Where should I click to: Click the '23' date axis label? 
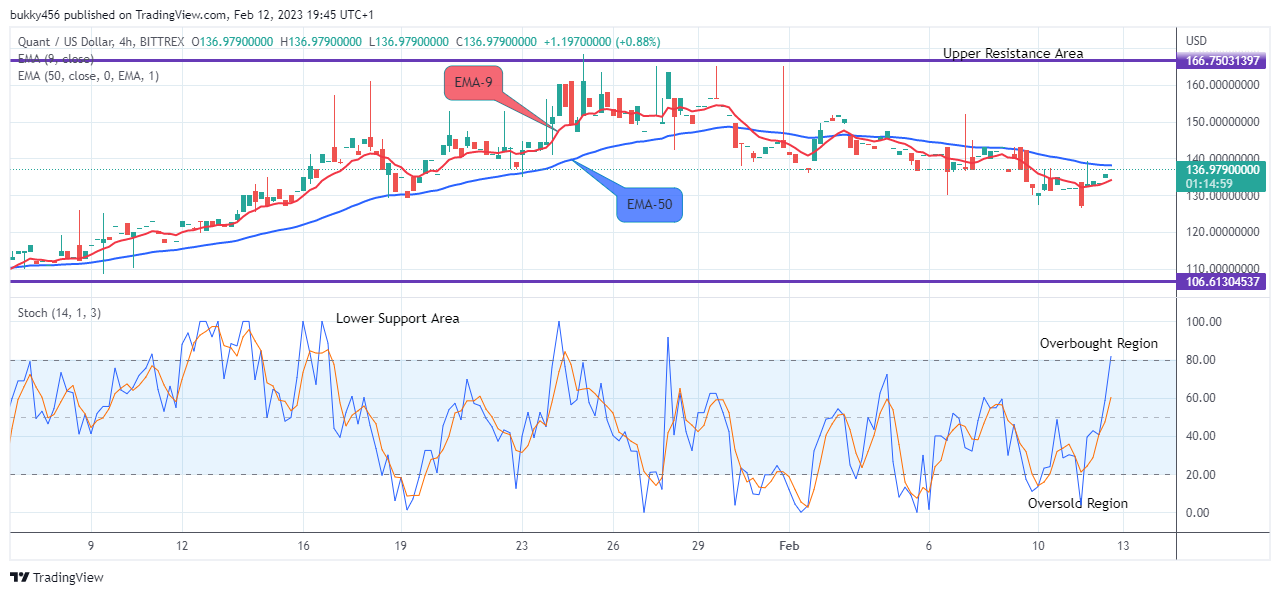pyautogui.click(x=521, y=546)
